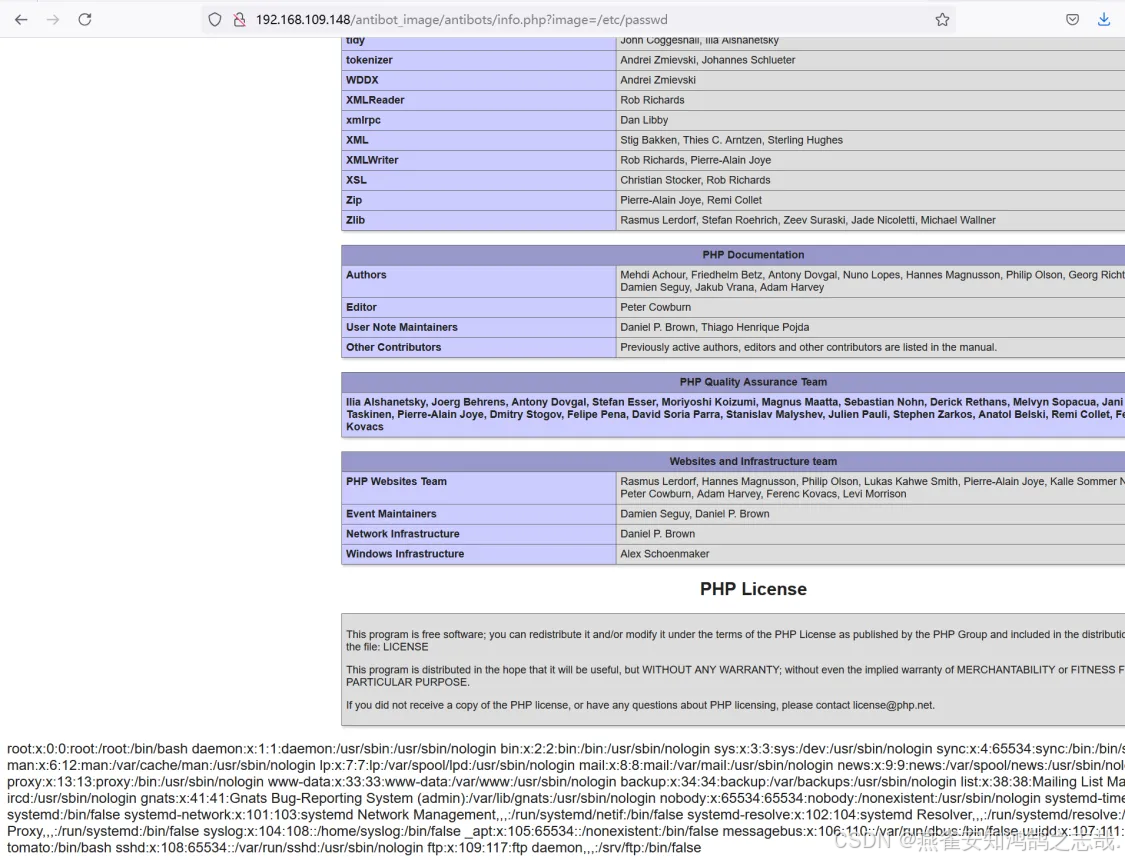The width and height of the screenshot is (1125, 860).
Task: Click 'Alex Schoenmaker' name
Action: pyautogui.click(x=664, y=554)
